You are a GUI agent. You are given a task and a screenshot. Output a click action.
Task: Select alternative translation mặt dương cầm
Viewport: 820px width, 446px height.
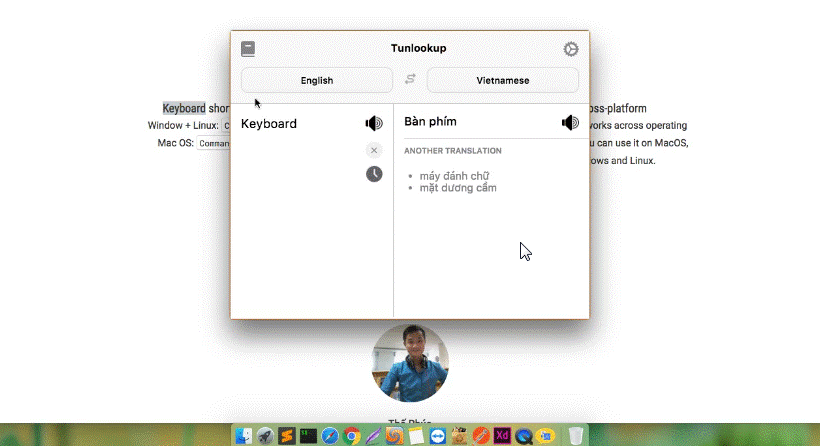[x=458, y=188]
